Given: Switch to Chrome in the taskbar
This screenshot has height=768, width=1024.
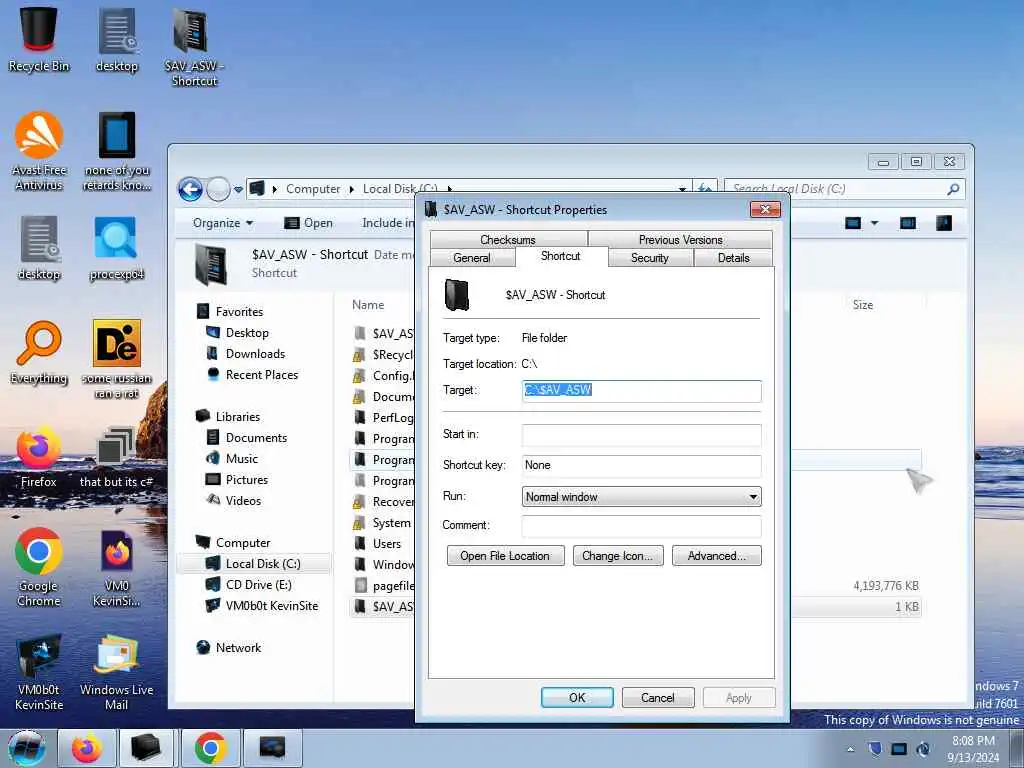Looking at the screenshot, I should pyautogui.click(x=210, y=748).
